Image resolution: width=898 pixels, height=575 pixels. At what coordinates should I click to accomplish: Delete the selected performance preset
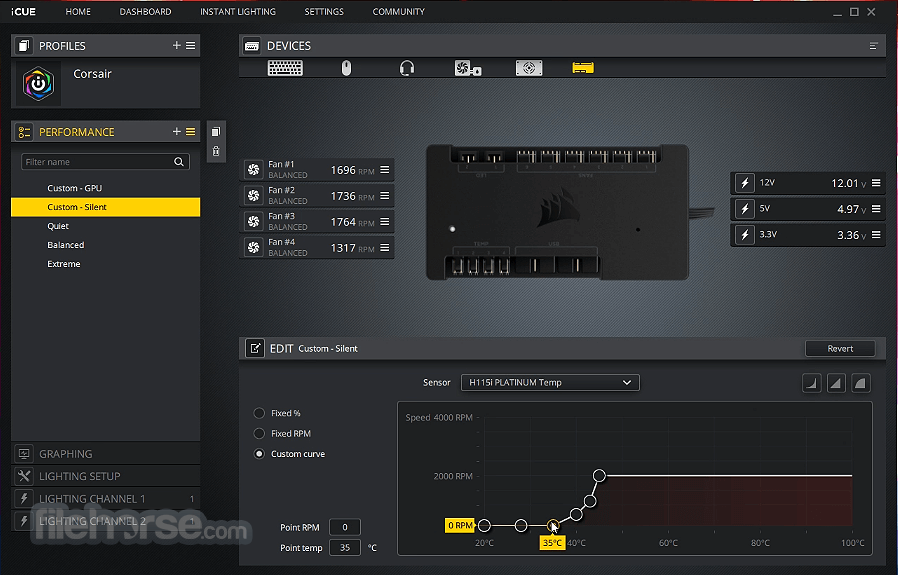click(x=216, y=151)
